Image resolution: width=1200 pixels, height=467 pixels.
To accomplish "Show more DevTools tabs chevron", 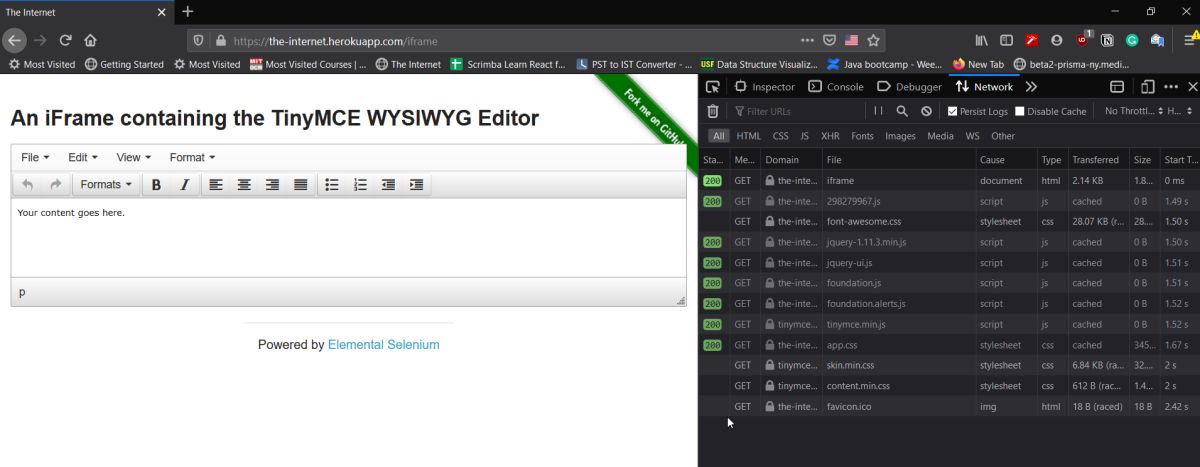I will click(1032, 87).
